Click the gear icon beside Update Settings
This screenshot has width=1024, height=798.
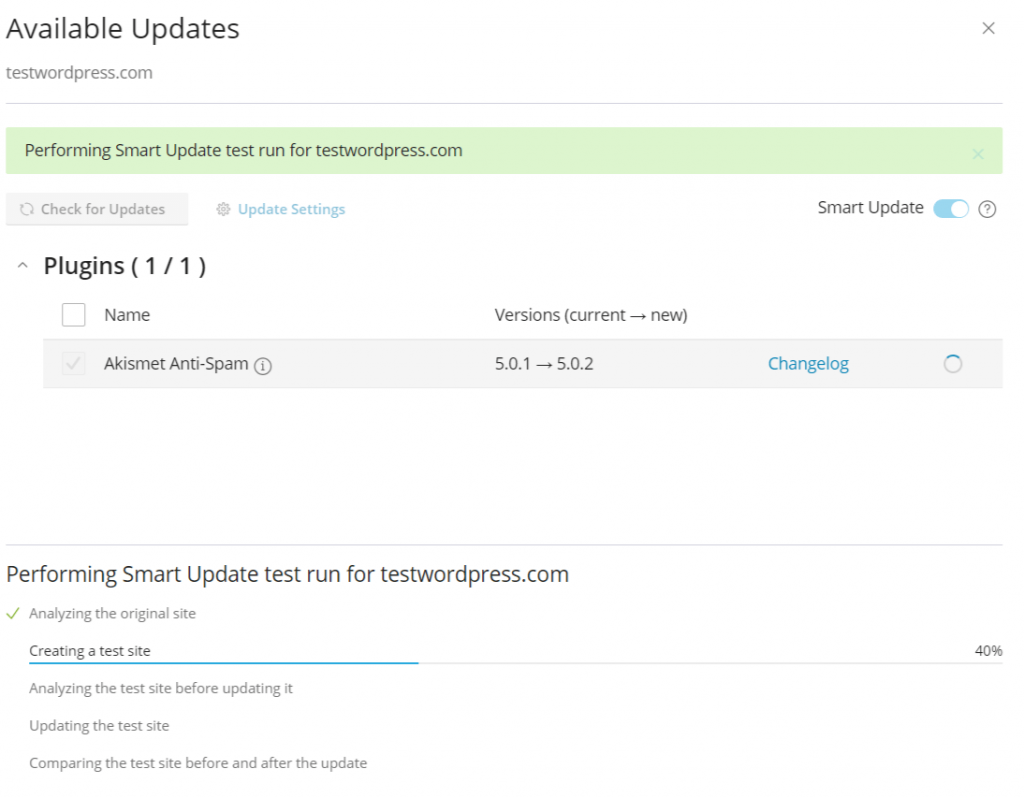(223, 209)
